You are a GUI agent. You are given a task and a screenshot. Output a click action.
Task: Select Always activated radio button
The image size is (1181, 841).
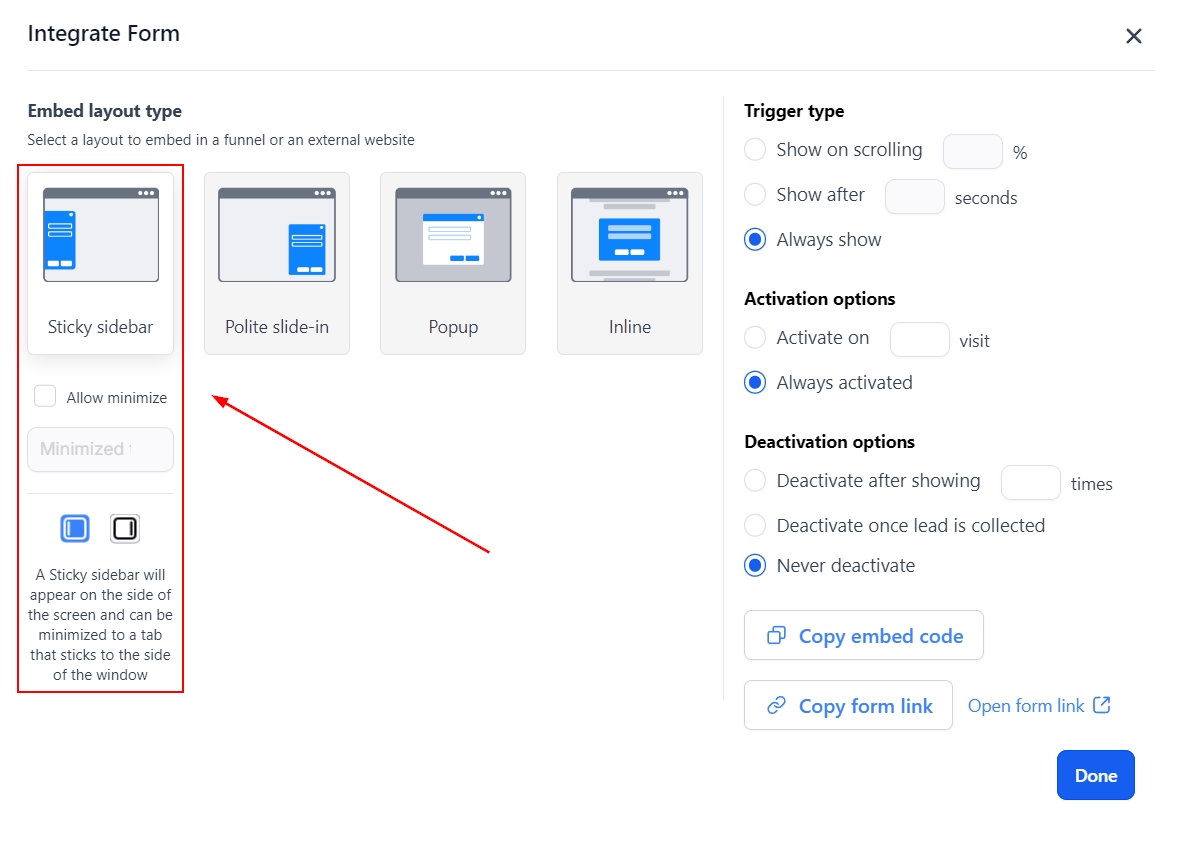755,382
